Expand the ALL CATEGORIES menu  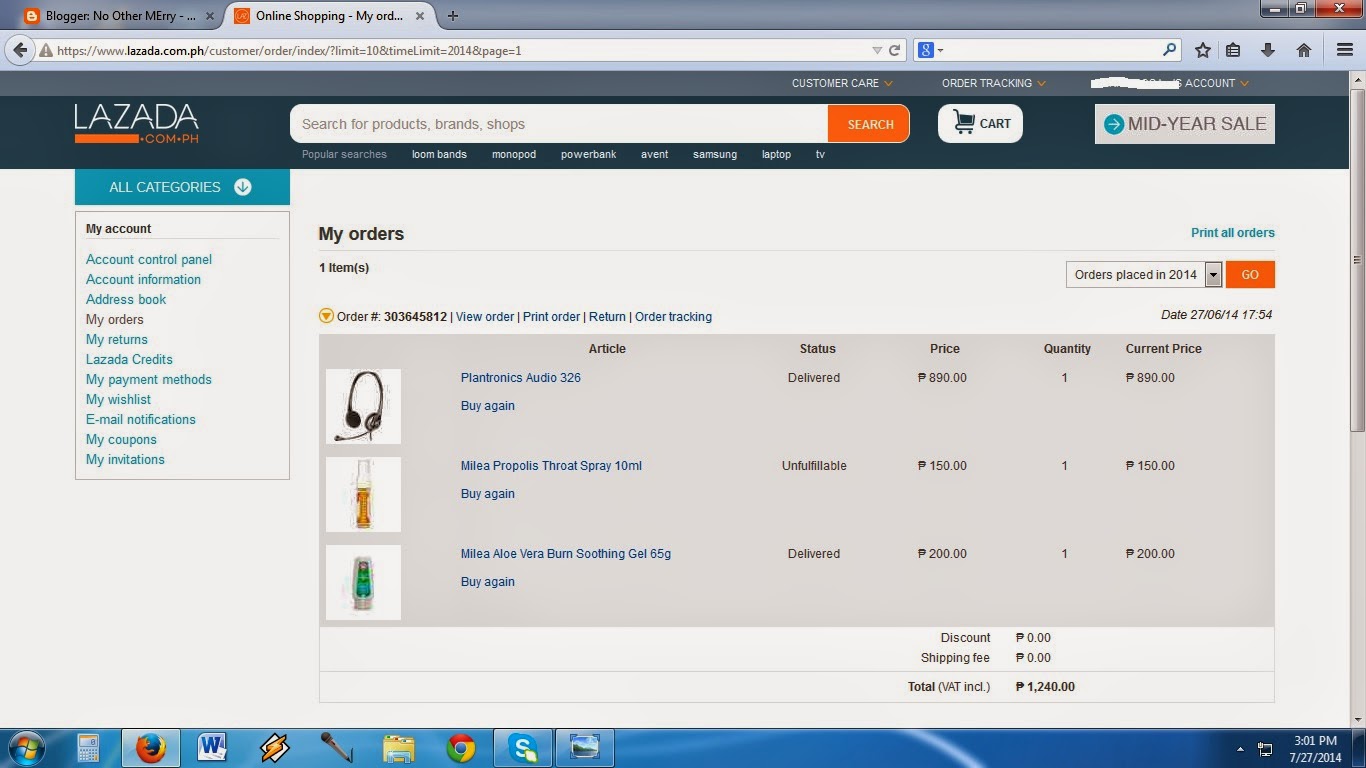tap(182, 187)
